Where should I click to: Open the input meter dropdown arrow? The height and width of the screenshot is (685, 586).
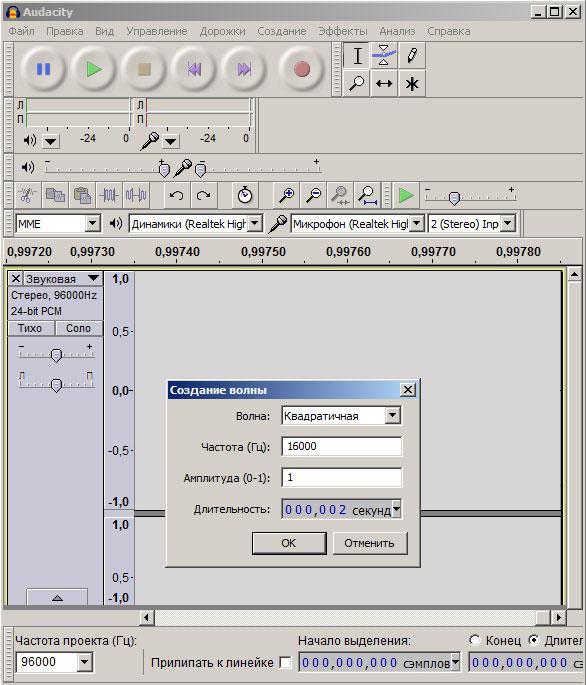click(x=170, y=141)
